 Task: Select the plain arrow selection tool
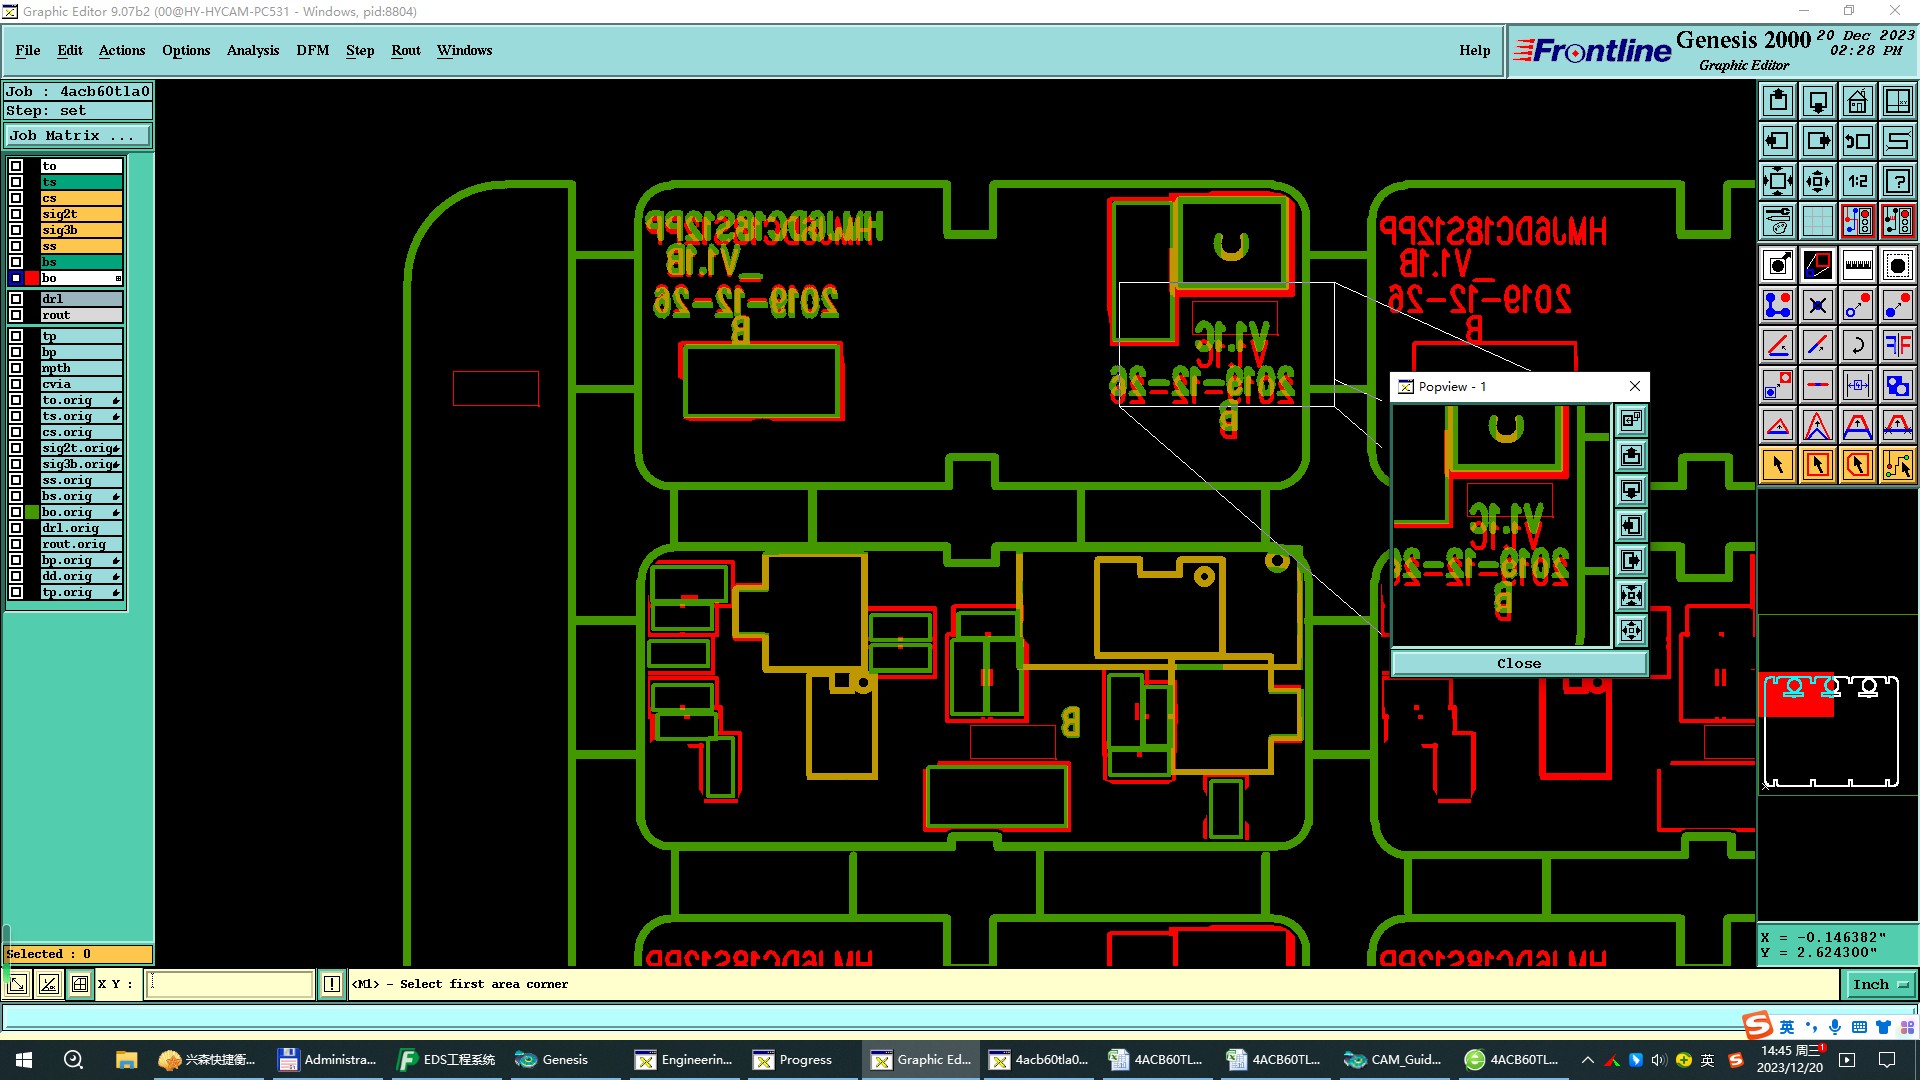click(1777, 465)
